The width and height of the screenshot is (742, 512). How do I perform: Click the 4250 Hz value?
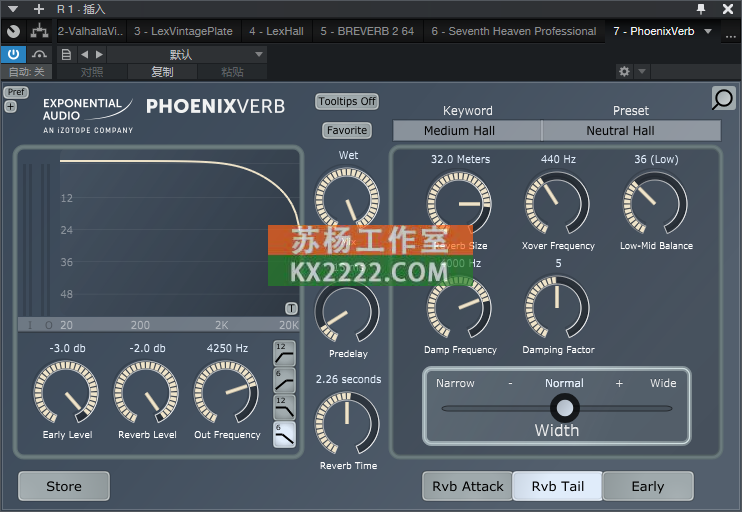click(227, 348)
